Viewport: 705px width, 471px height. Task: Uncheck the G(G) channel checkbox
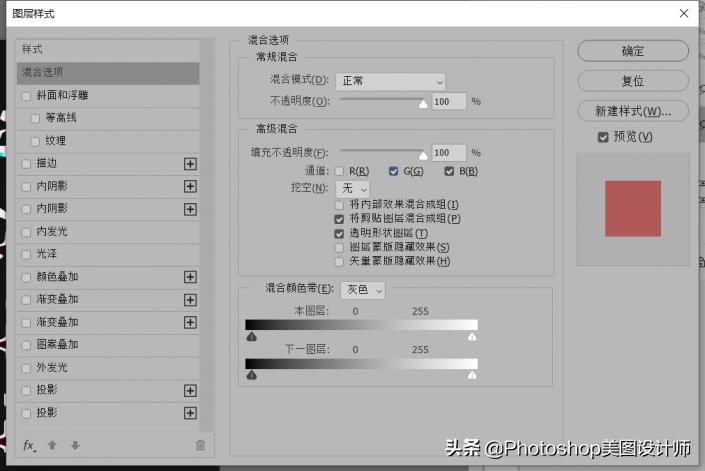coord(393,171)
